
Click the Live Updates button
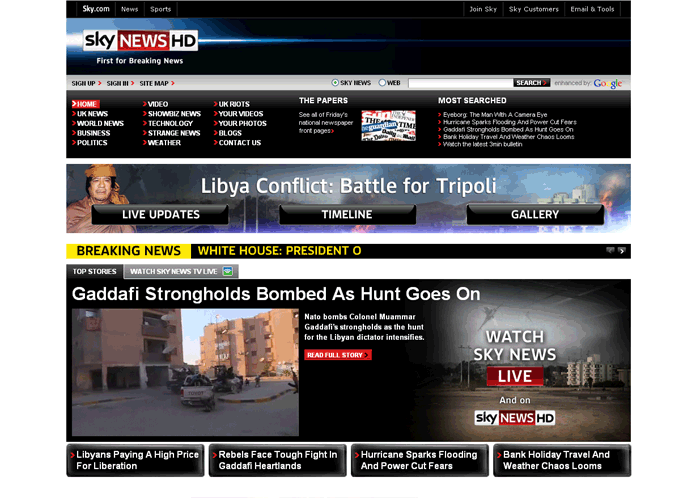161,215
